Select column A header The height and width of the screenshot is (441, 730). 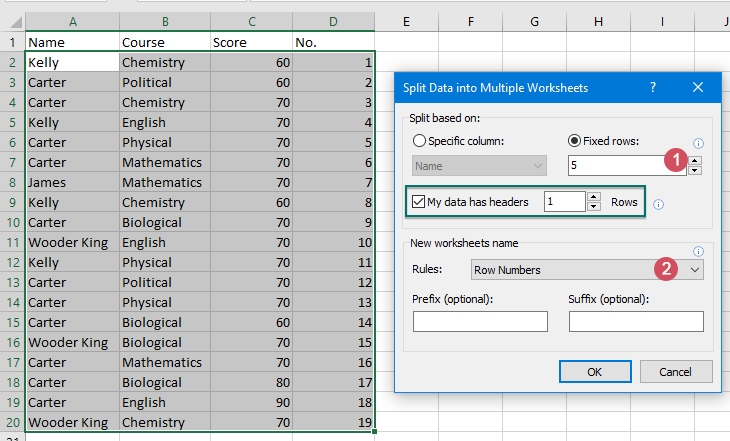(71, 21)
